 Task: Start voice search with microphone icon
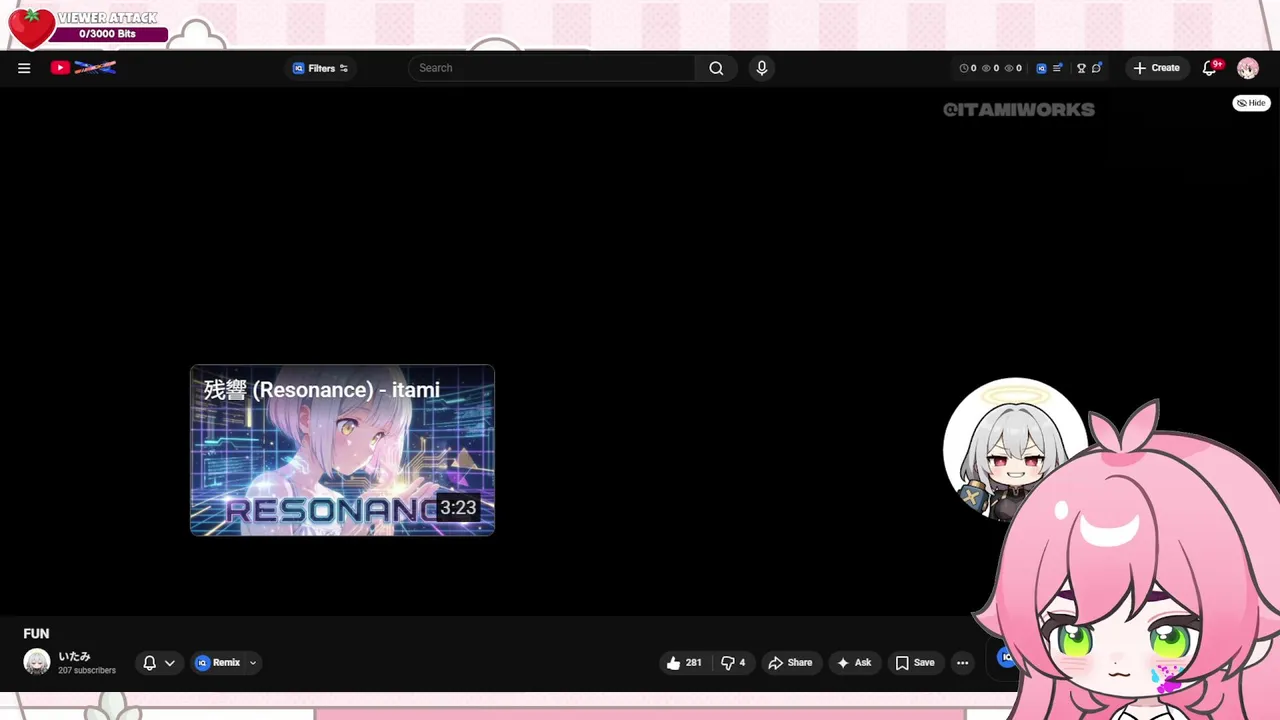point(762,68)
